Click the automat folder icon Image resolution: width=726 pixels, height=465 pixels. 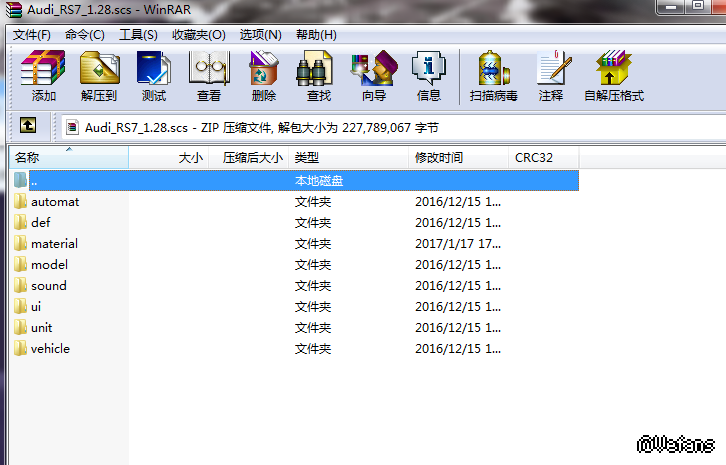click(x=20, y=201)
